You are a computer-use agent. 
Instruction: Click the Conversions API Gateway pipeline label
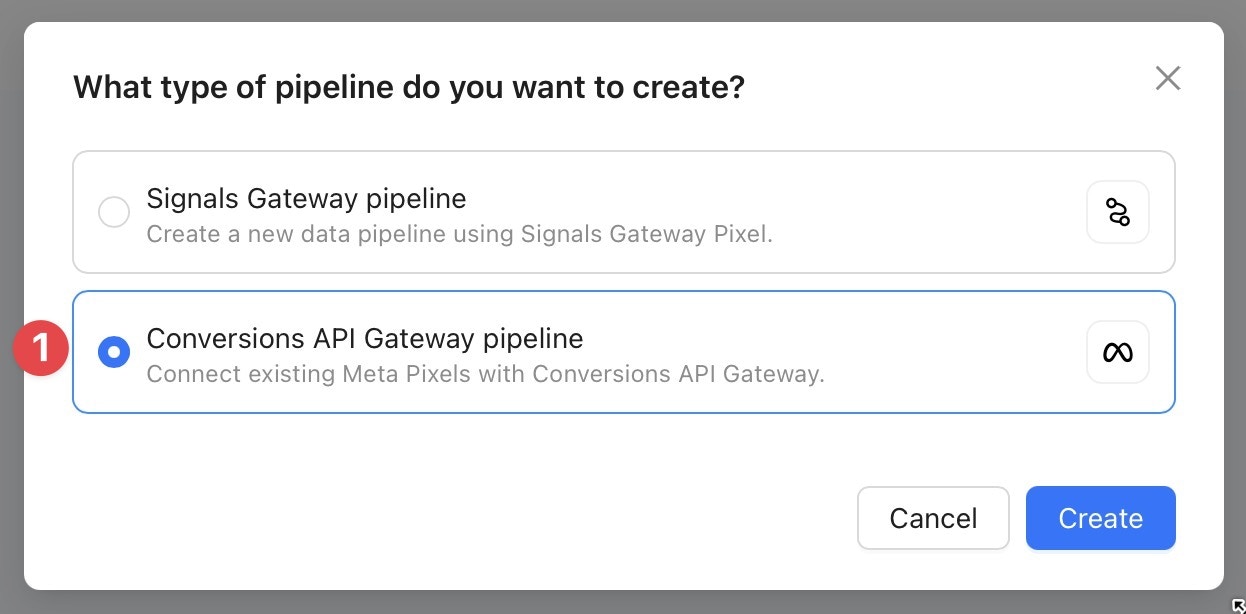(x=365, y=338)
